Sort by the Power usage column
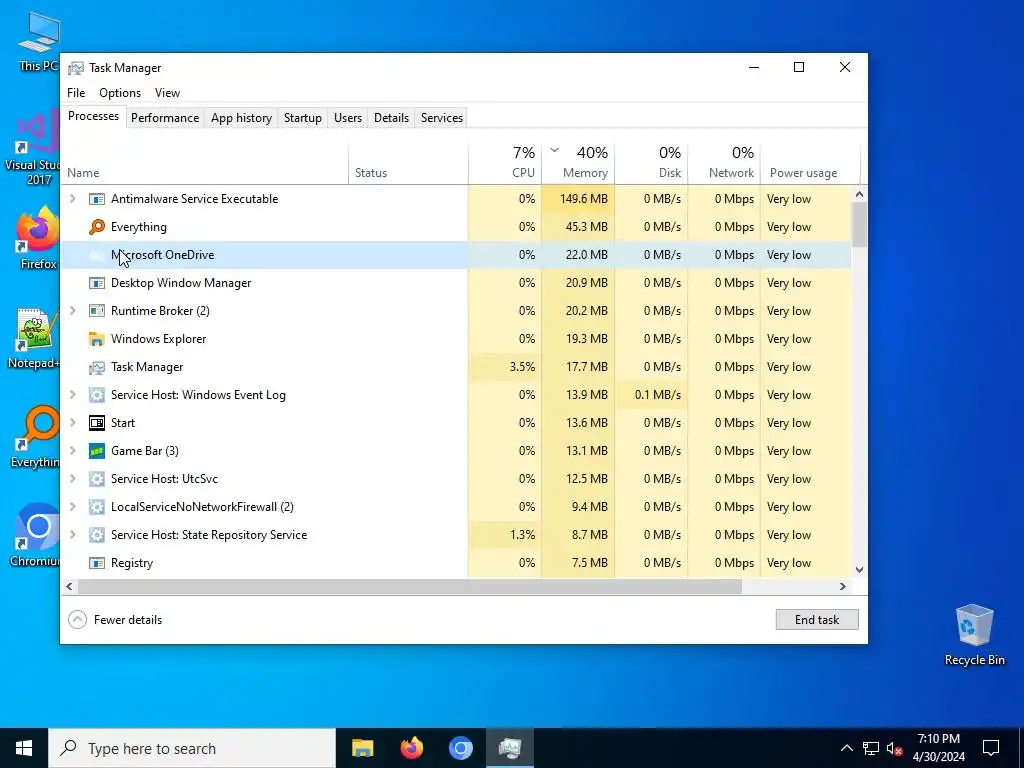The width and height of the screenshot is (1024, 768). (810, 162)
